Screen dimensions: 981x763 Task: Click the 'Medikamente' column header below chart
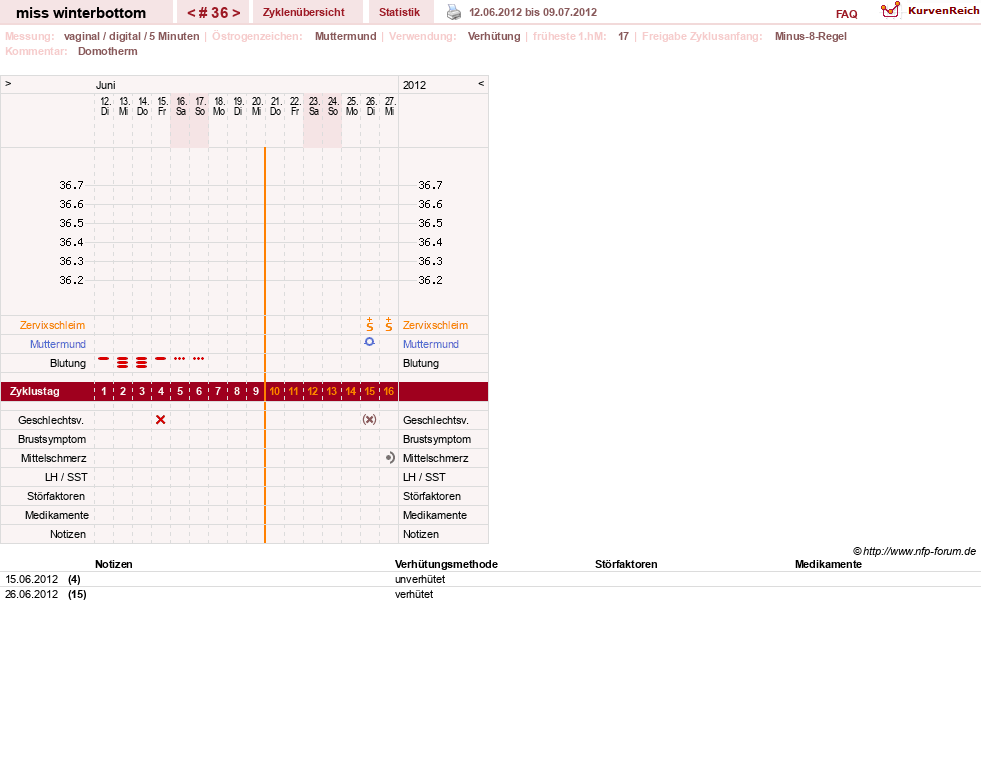[x=828, y=564]
